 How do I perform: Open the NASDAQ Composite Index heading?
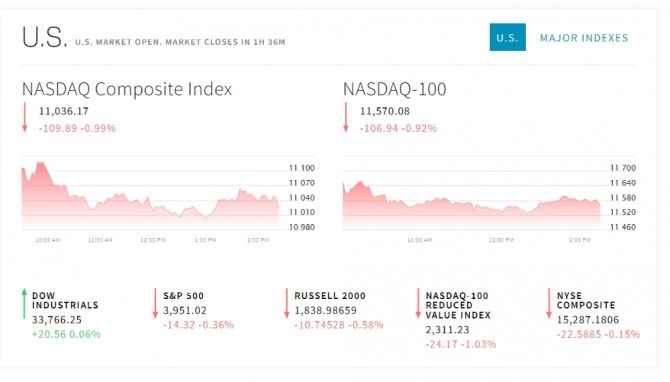click(127, 89)
